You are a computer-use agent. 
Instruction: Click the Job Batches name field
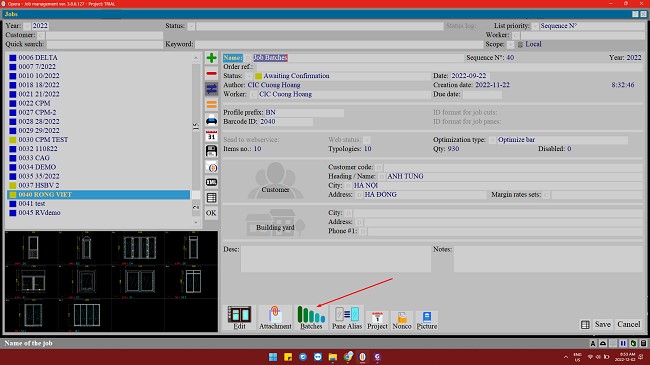(358, 58)
